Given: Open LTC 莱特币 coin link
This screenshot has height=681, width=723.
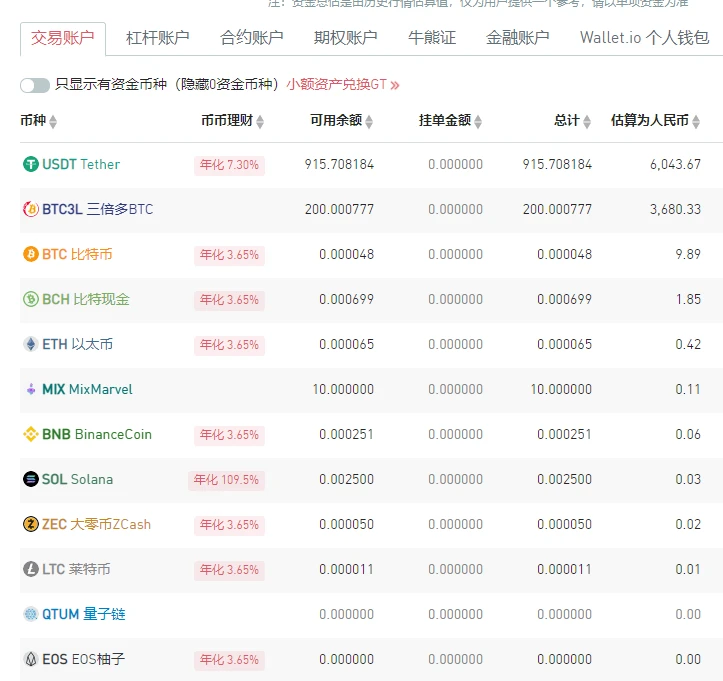Looking at the screenshot, I should point(76,569).
